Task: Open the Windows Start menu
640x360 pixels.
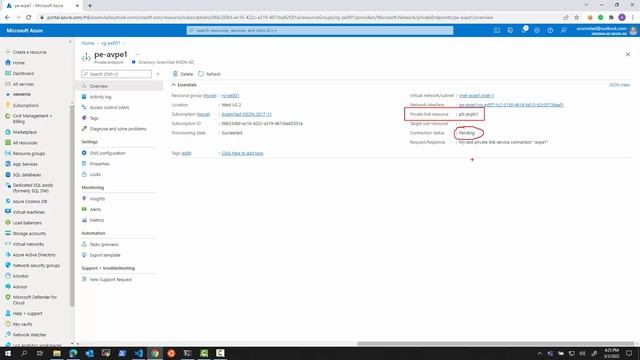Action: pyautogui.click(x=7, y=353)
